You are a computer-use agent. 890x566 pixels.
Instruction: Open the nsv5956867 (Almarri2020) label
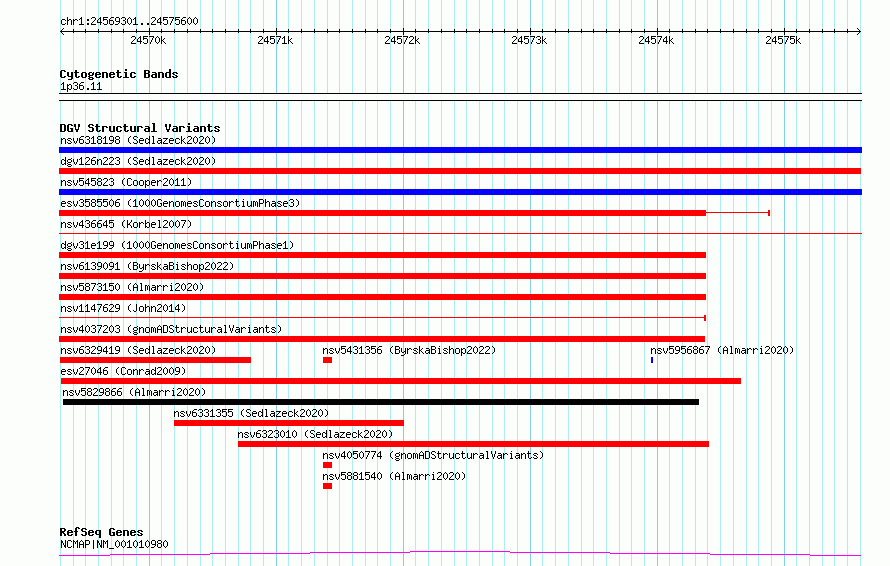(722, 350)
